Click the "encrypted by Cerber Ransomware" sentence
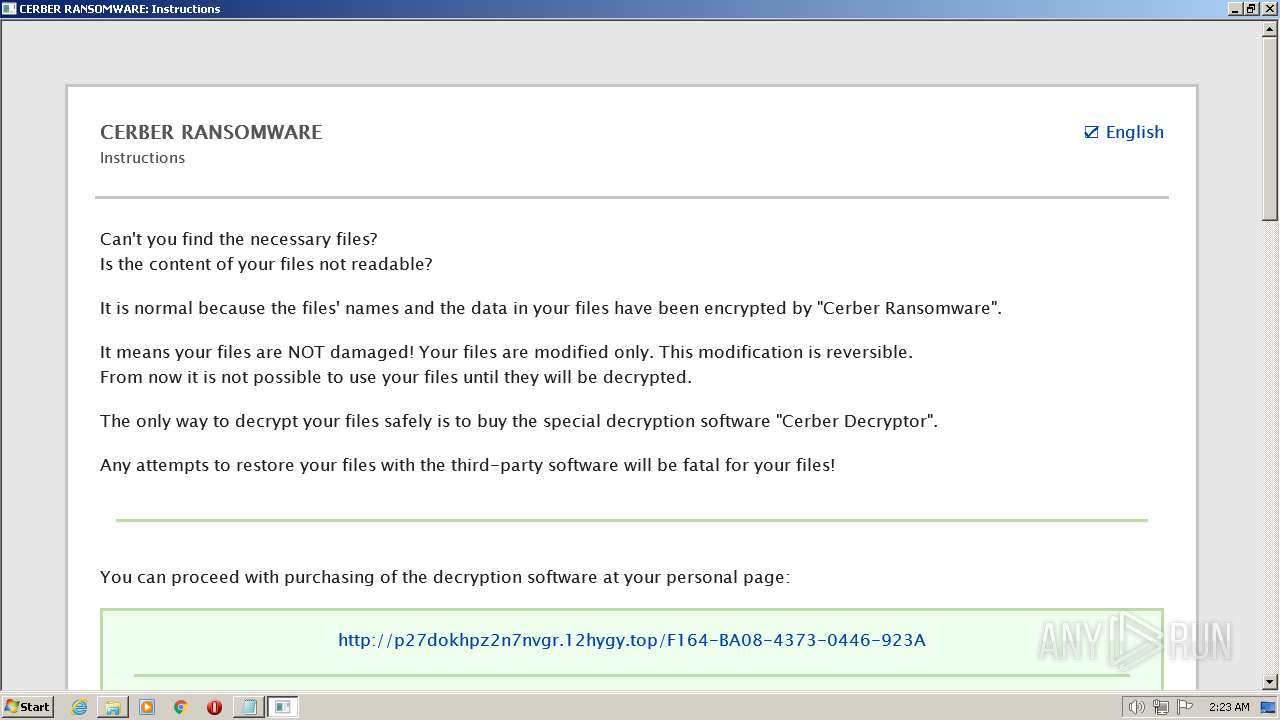Screen dimensions: 1280x720 tap(551, 308)
